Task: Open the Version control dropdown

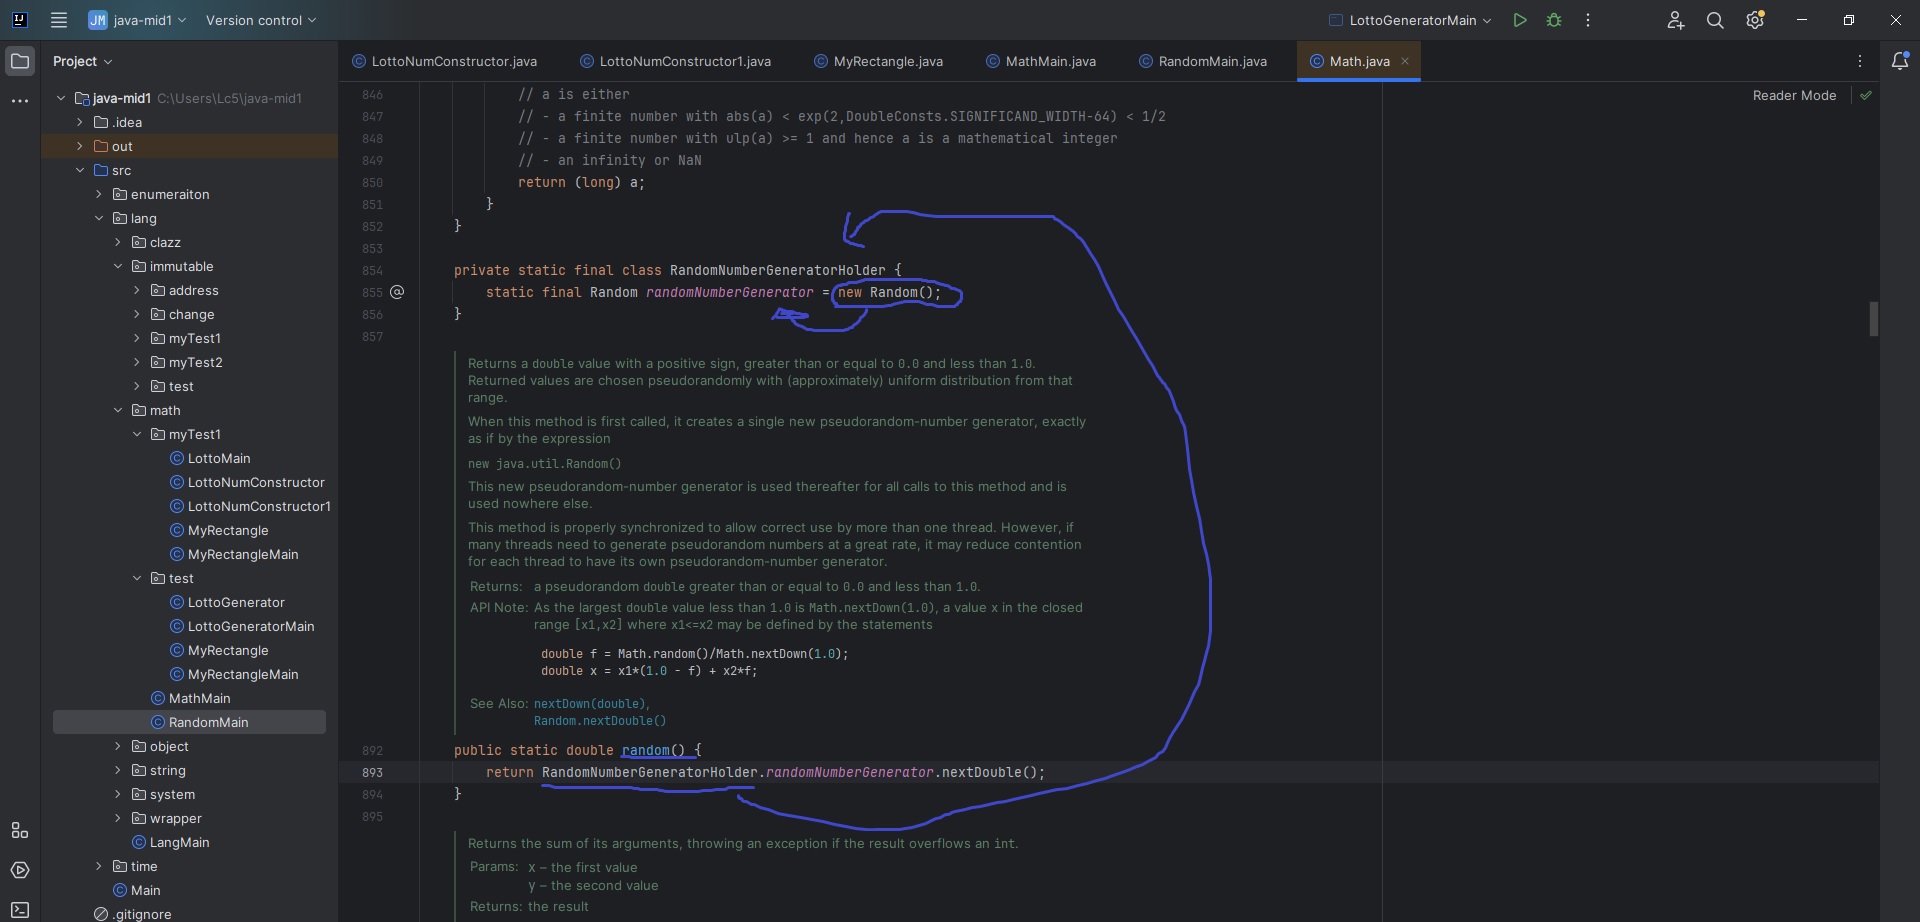Action: (261, 20)
